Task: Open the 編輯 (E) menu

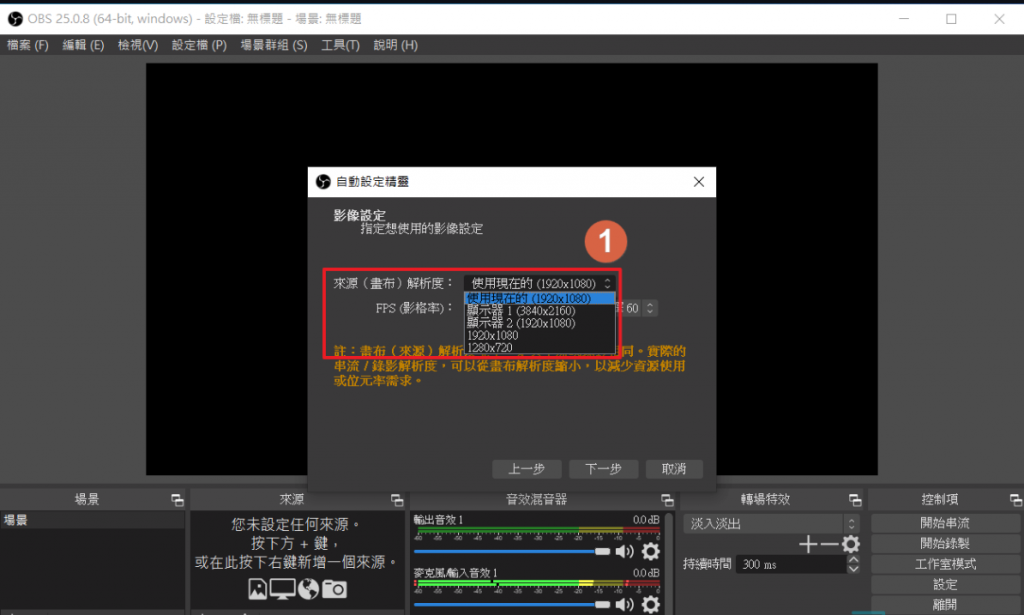Action: [x=83, y=45]
